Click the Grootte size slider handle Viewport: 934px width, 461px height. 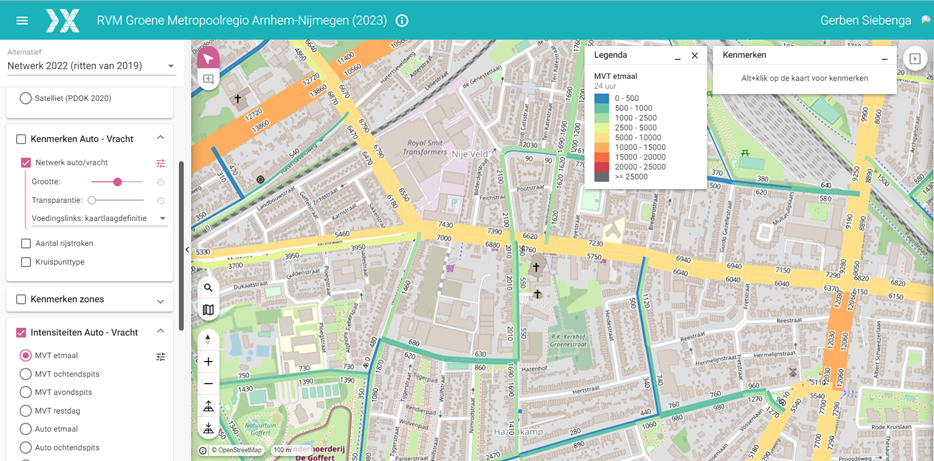[118, 182]
